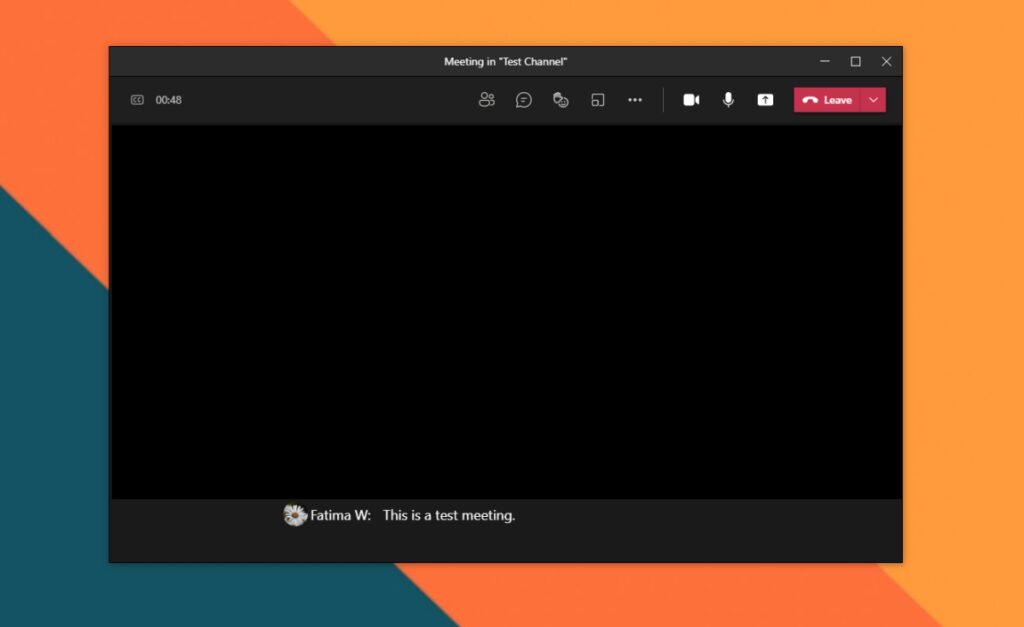Click Fatima W's daisy avatar
Screen dimensions: 1024x627
pyautogui.click(x=296, y=515)
